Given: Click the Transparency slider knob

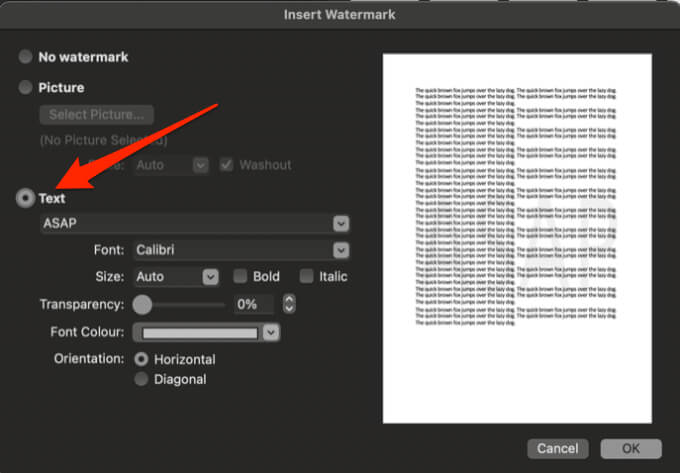Looking at the screenshot, I should pos(142,304).
